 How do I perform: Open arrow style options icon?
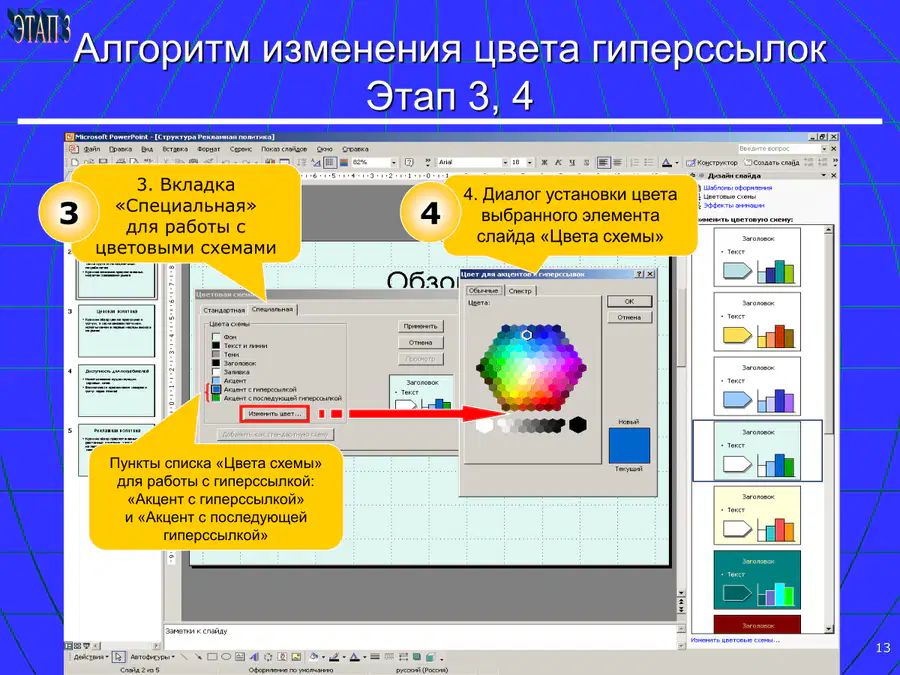coord(403,657)
